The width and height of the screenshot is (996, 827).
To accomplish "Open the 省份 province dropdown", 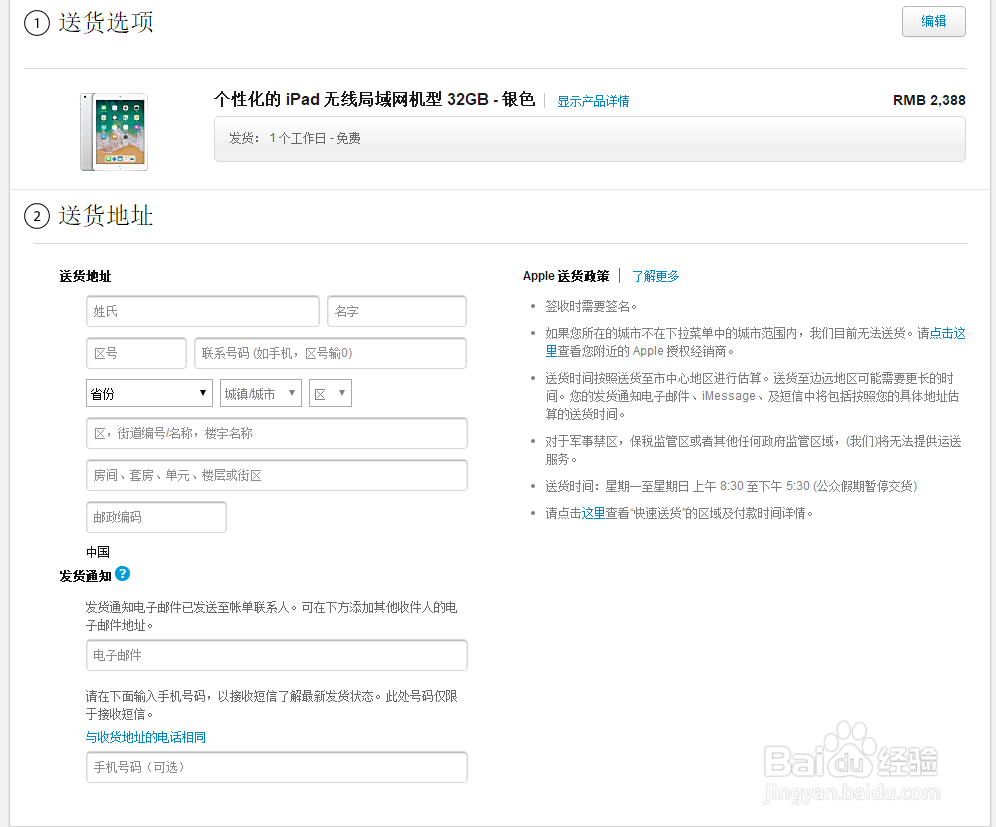I will (149, 393).
